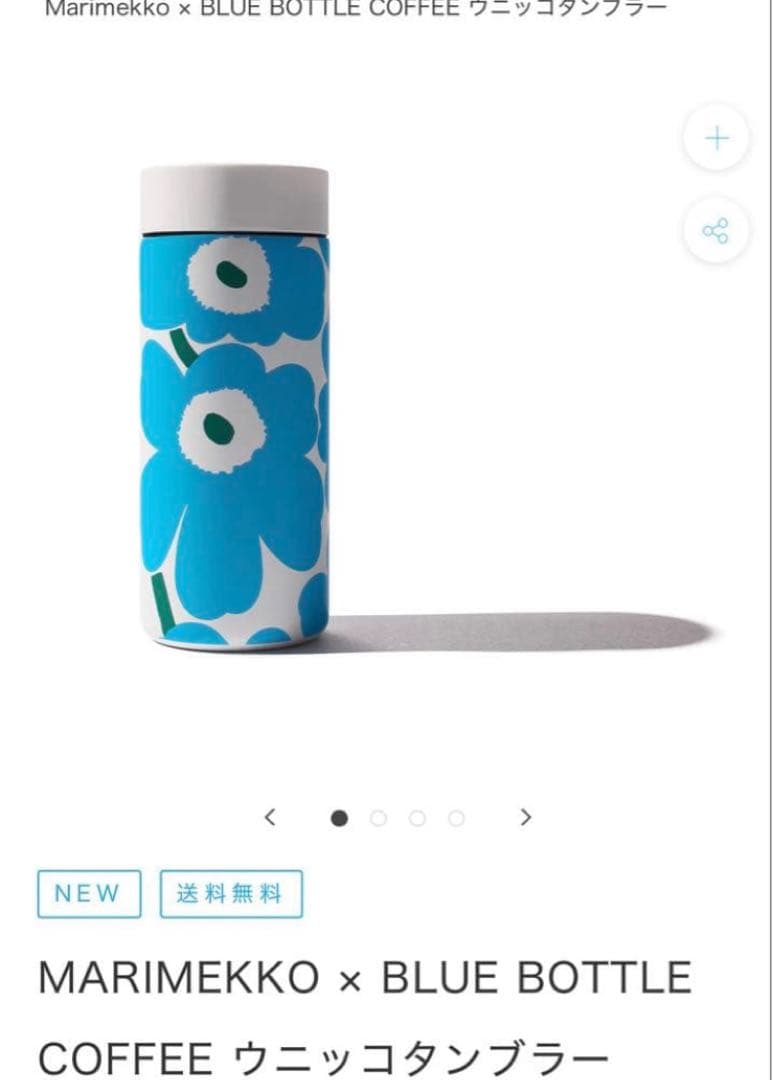Click the green flower center on tumbler top
Image resolution: width=772 pixels, height=1080 pixels.
(231, 275)
